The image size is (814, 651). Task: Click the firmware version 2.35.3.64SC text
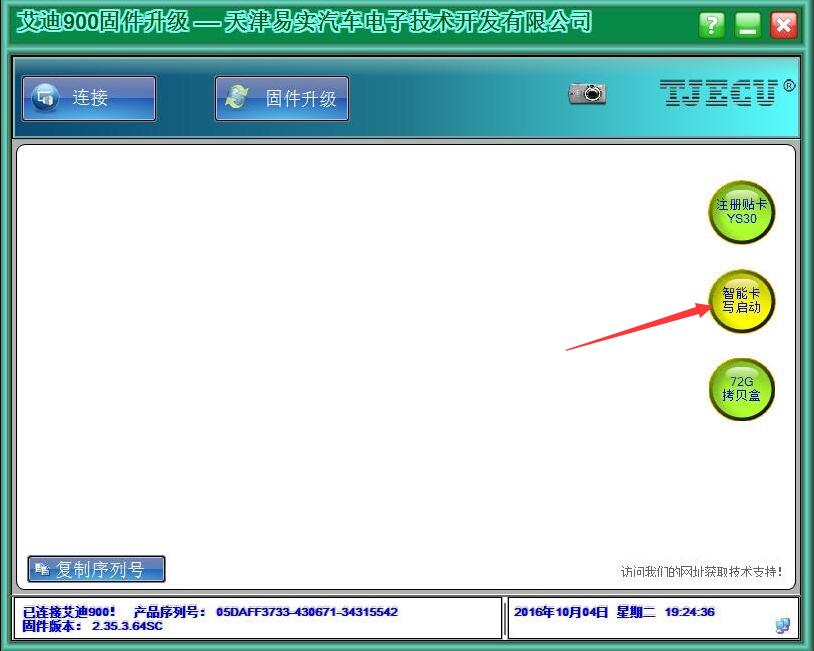127,626
